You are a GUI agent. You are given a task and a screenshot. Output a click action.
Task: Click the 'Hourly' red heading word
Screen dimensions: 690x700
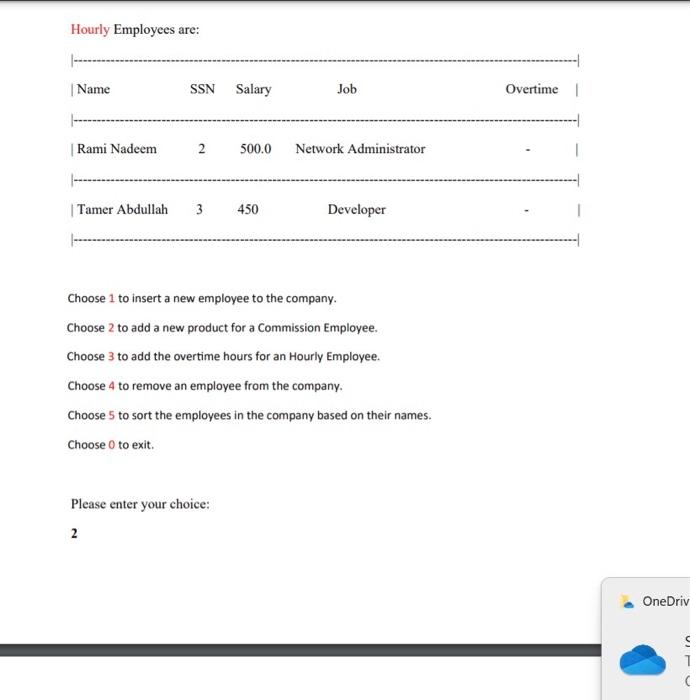point(90,29)
